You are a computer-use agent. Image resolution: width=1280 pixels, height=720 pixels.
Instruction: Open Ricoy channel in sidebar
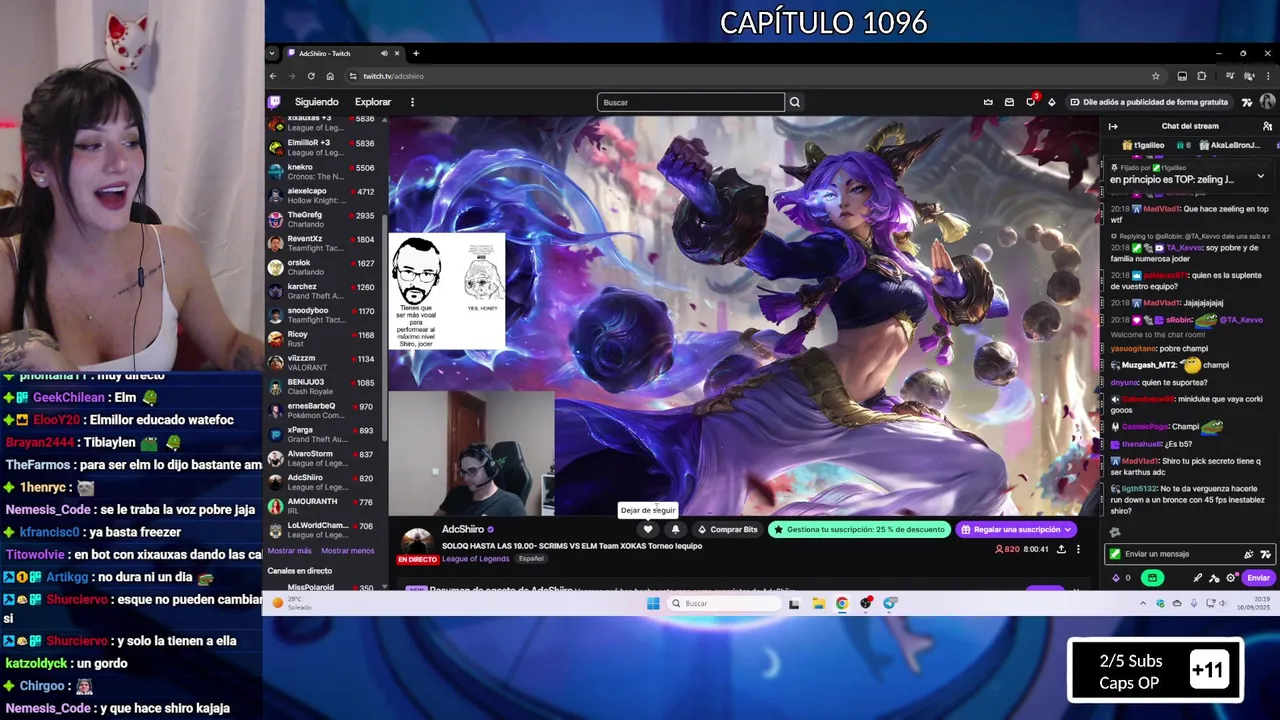(x=321, y=339)
